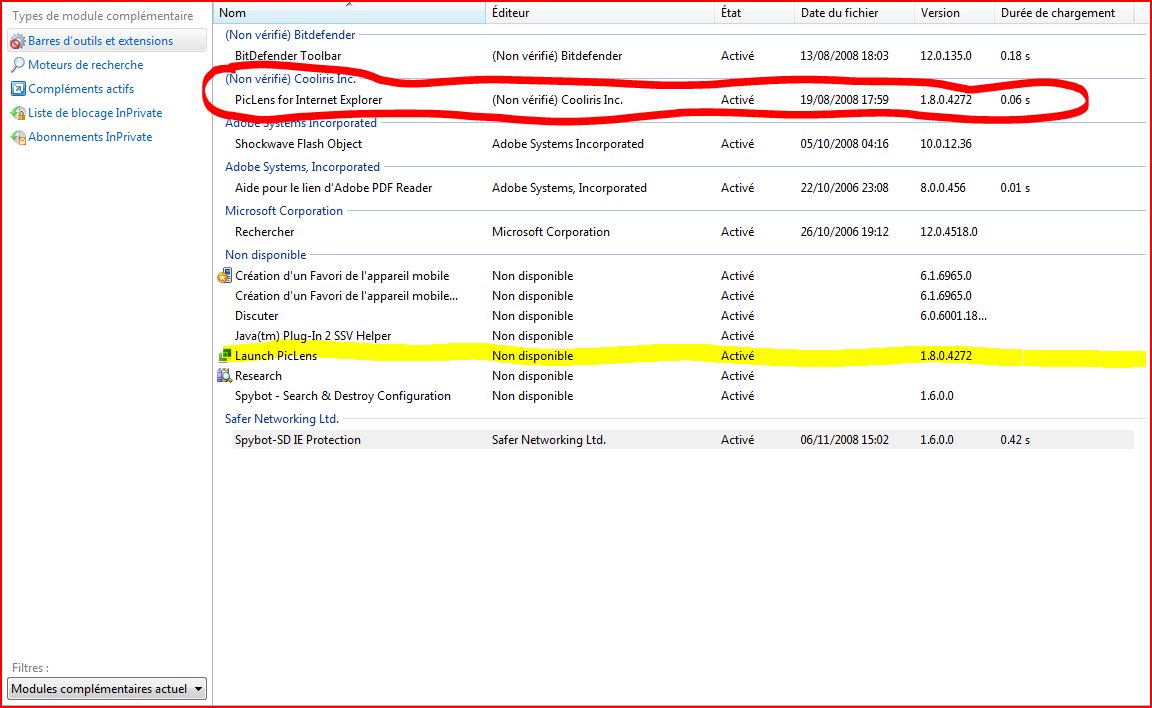Select the Microsoft Corporation group header
1152x708 pixels.
[284, 211]
